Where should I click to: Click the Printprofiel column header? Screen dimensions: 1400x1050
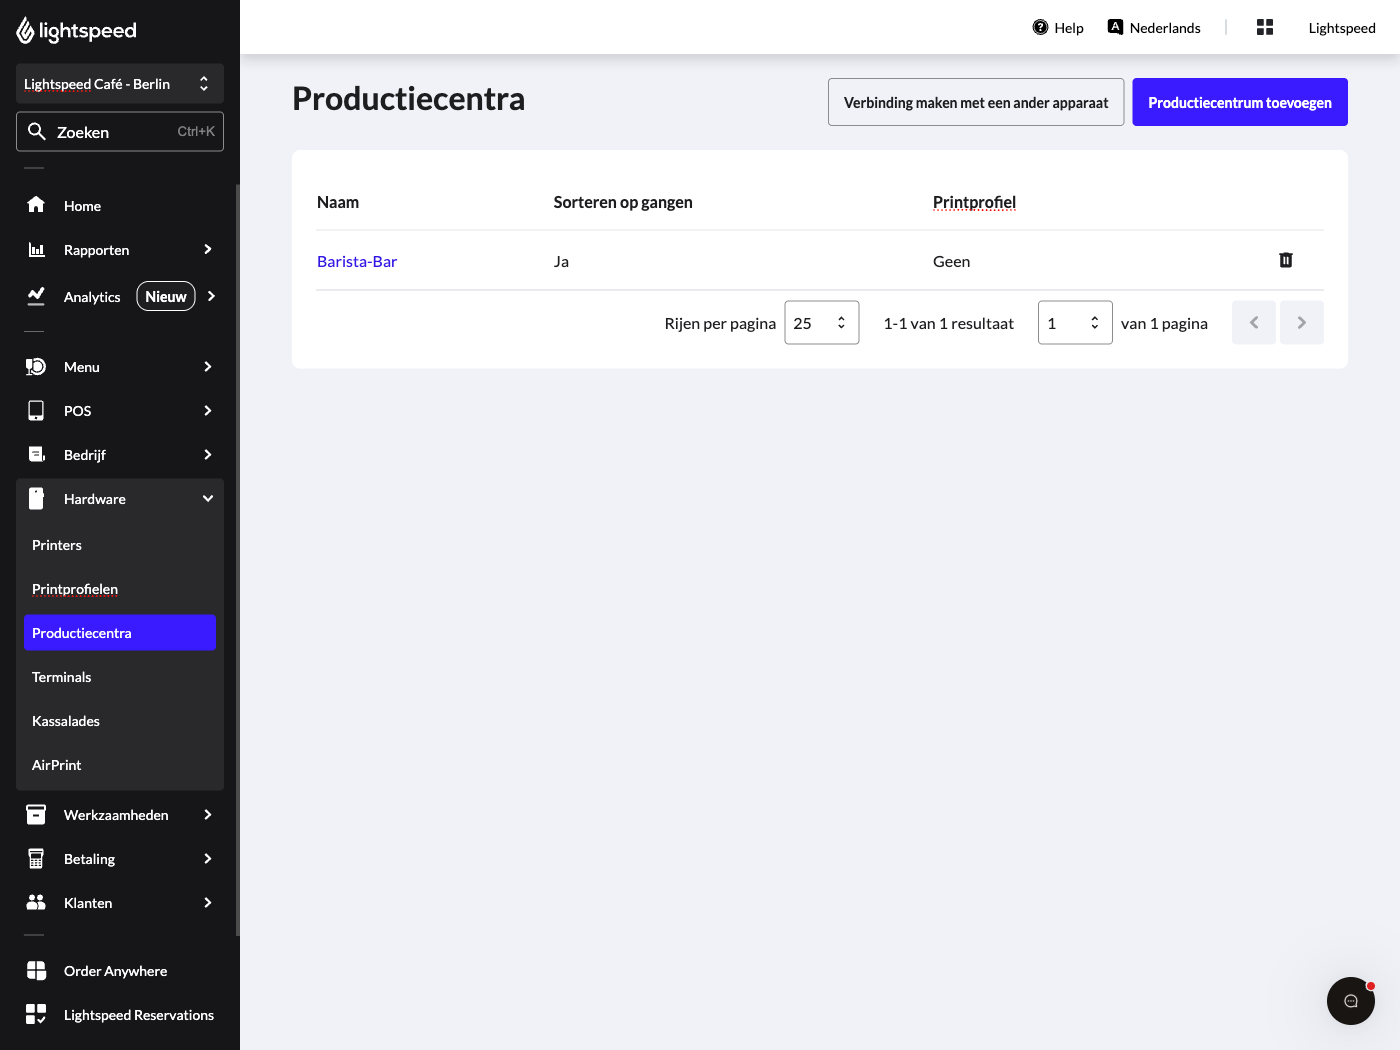coord(974,202)
